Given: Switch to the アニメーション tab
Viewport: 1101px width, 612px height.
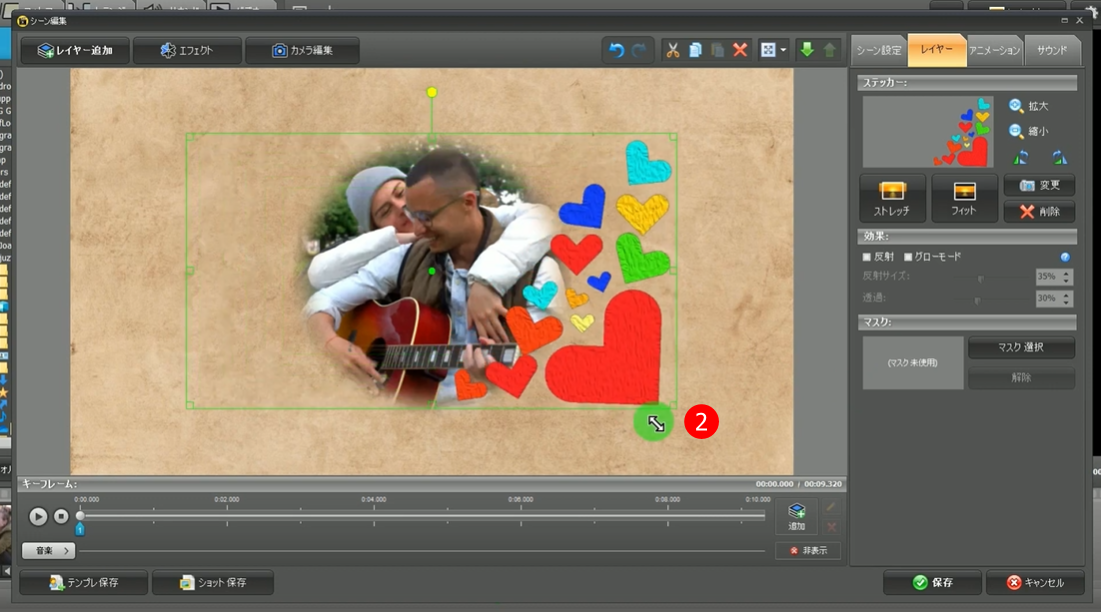Looking at the screenshot, I should pos(995,50).
